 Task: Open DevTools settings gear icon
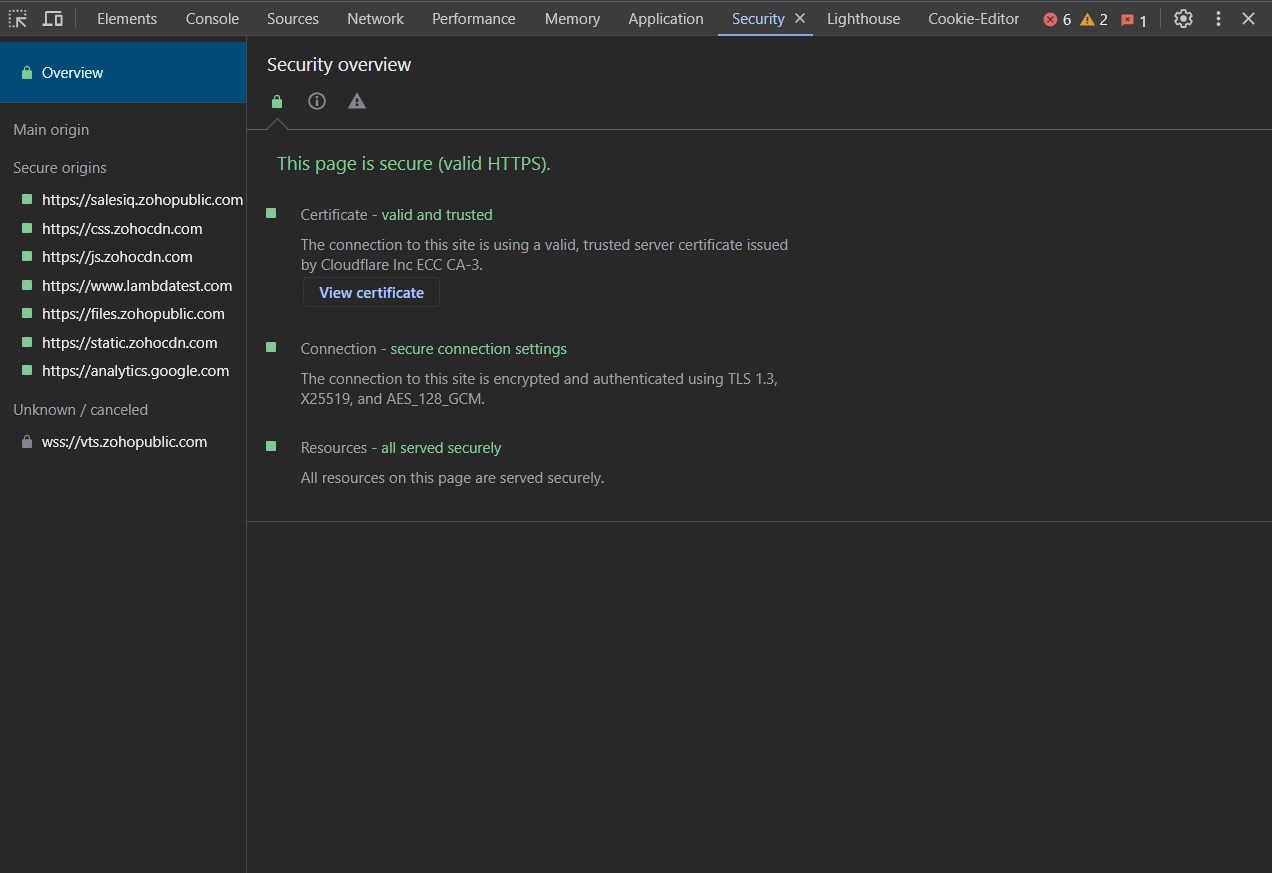1183,19
